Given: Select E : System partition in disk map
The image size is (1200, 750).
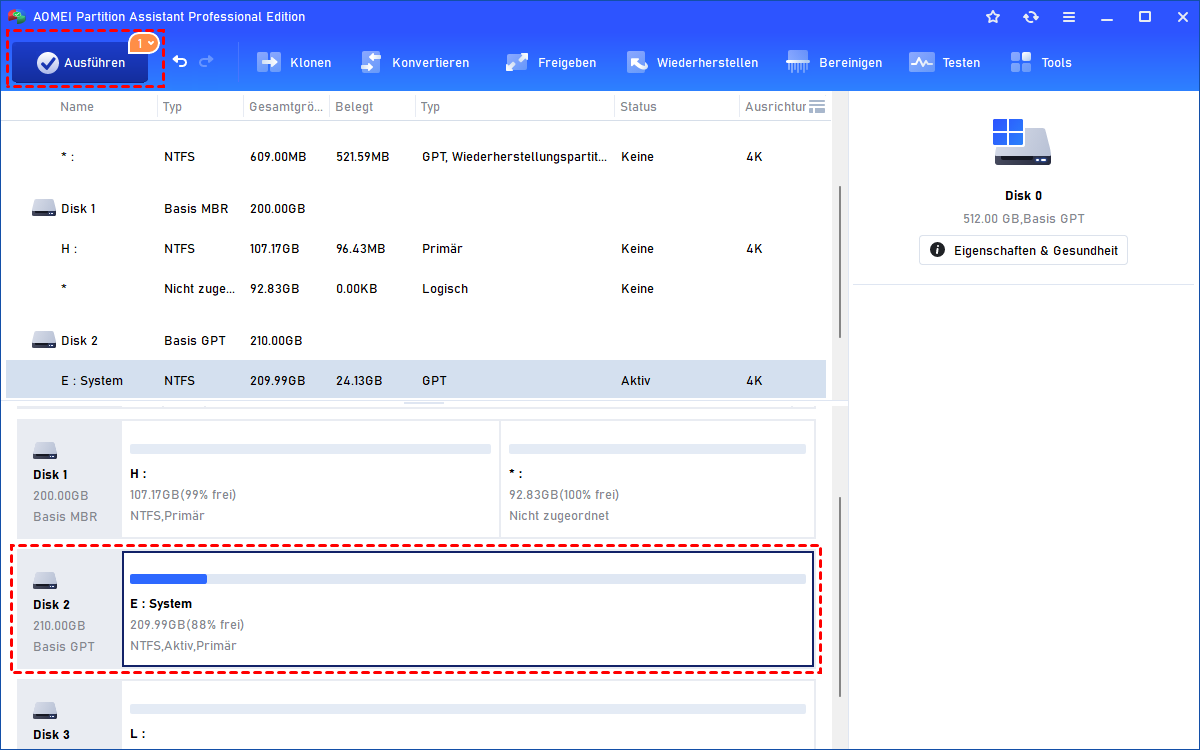Looking at the screenshot, I should [x=468, y=608].
